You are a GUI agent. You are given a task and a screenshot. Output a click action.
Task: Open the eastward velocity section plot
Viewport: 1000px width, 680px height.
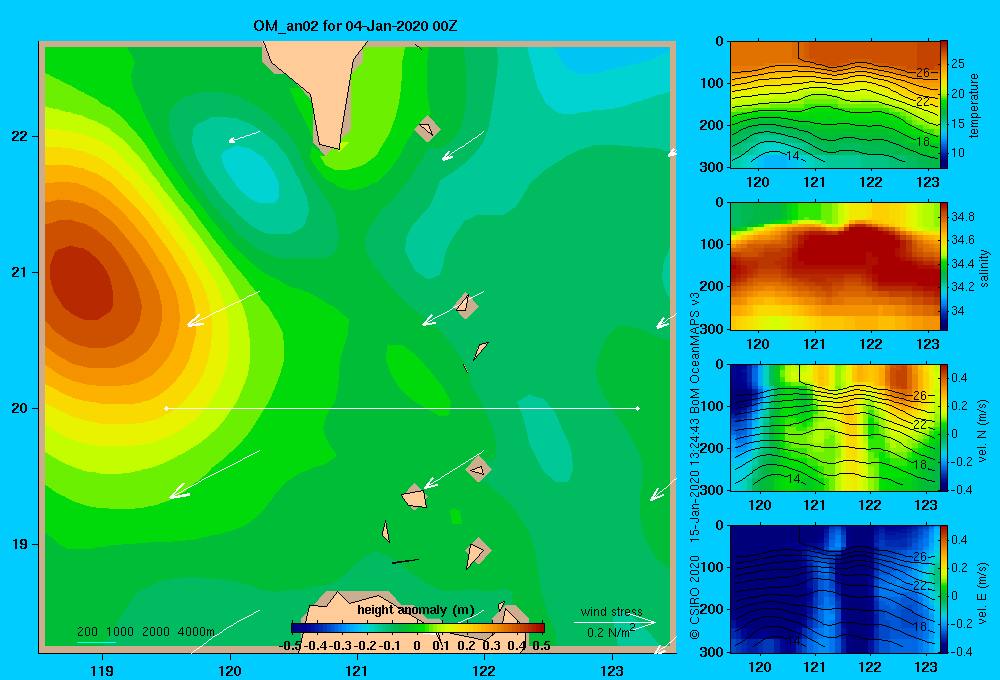pyautogui.click(x=835, y=589)
